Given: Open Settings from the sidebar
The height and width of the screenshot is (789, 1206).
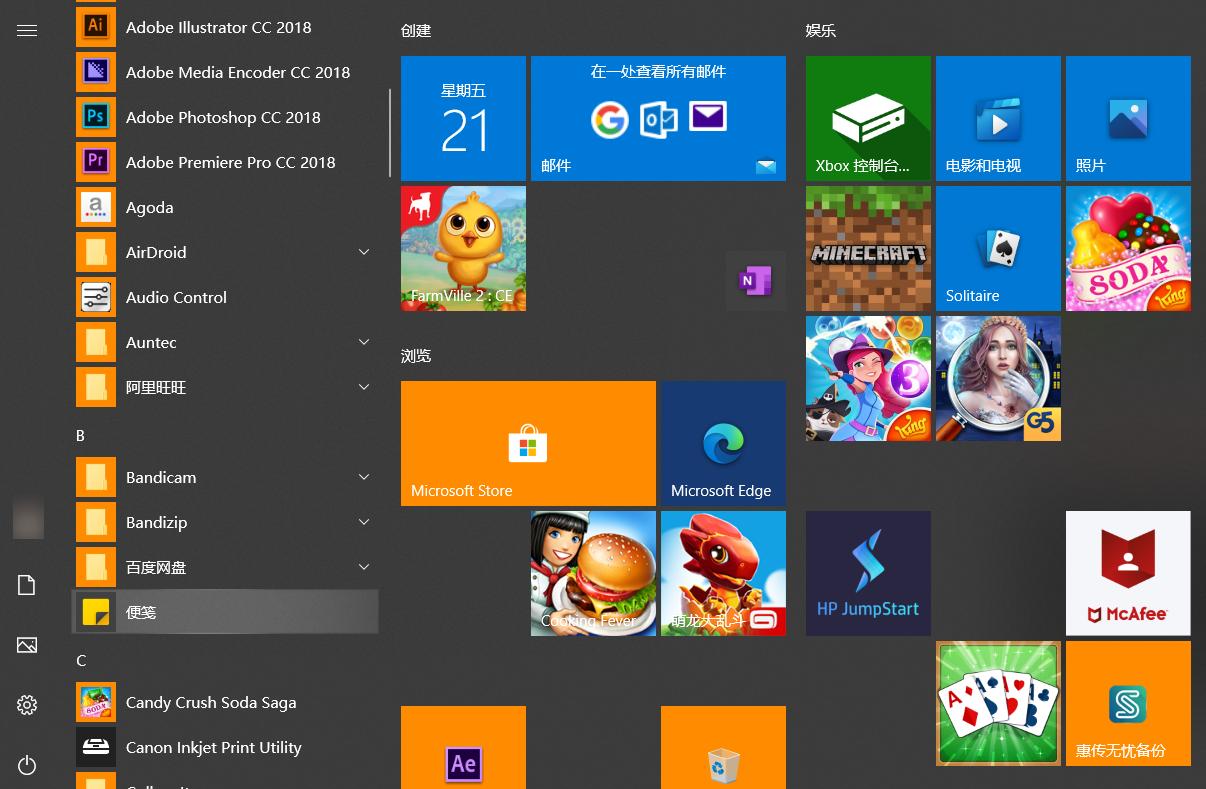Looking at the screenshot, I should [x=27, y=705].
